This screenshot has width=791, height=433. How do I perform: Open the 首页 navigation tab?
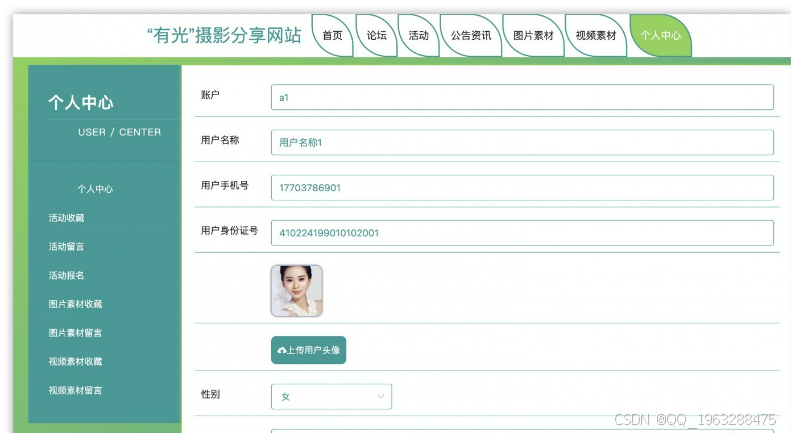[332, 35]
